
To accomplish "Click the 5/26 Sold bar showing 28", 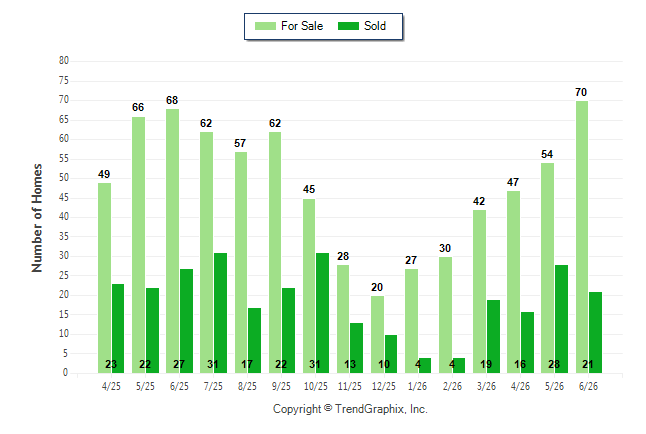I will [562, 319].
